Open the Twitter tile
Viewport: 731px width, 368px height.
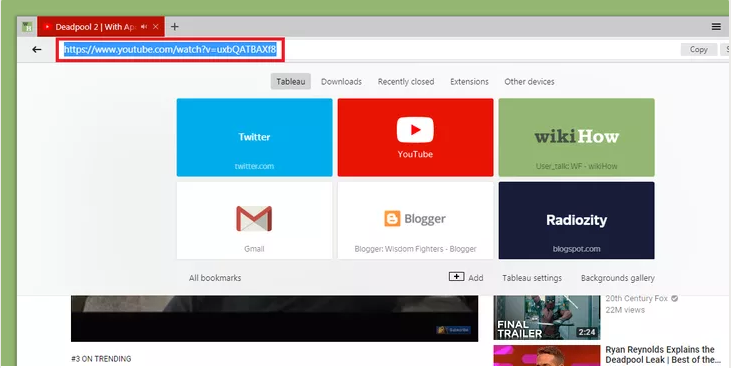254,137
